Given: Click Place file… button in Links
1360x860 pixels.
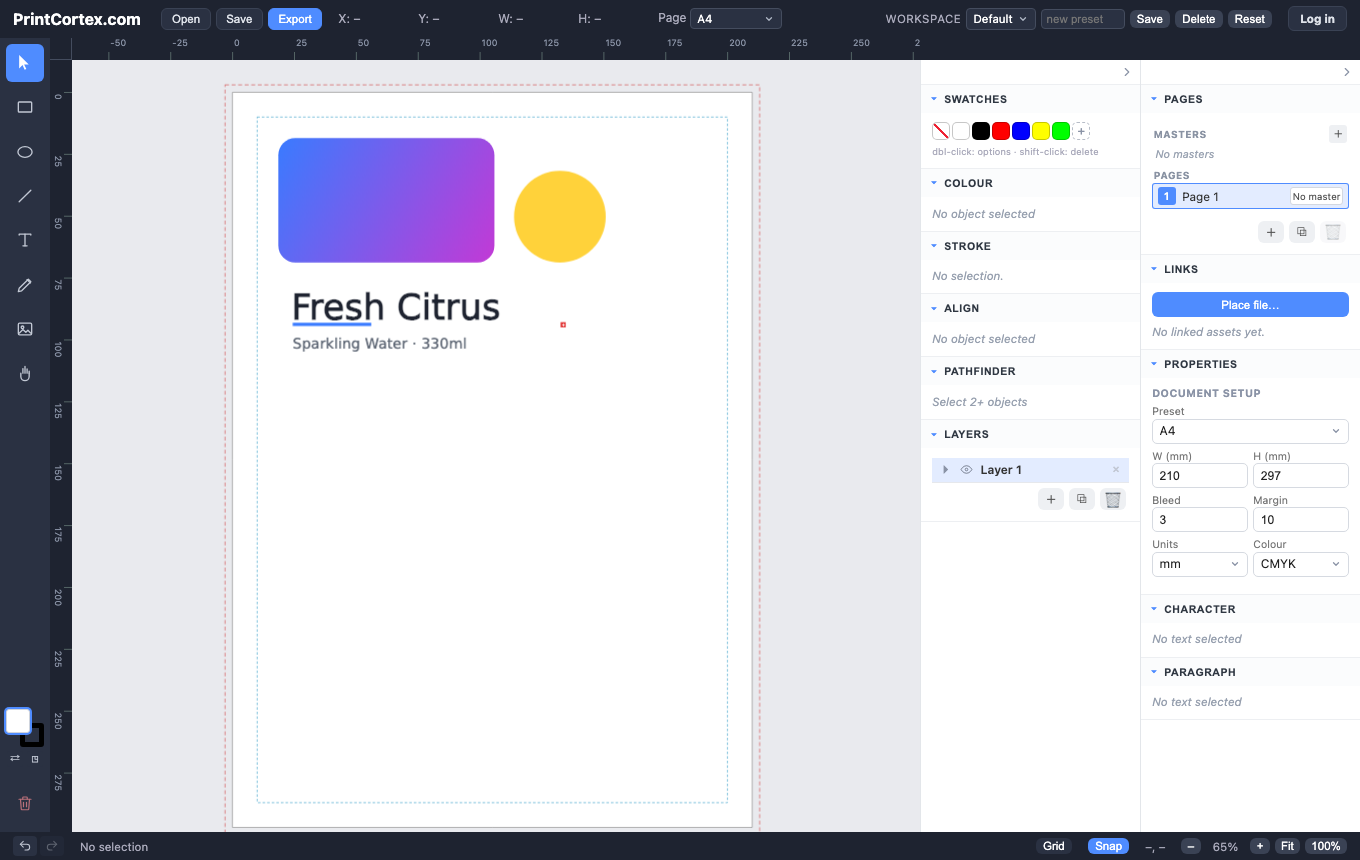Looking at the screenshot, I should (1250, 305).
